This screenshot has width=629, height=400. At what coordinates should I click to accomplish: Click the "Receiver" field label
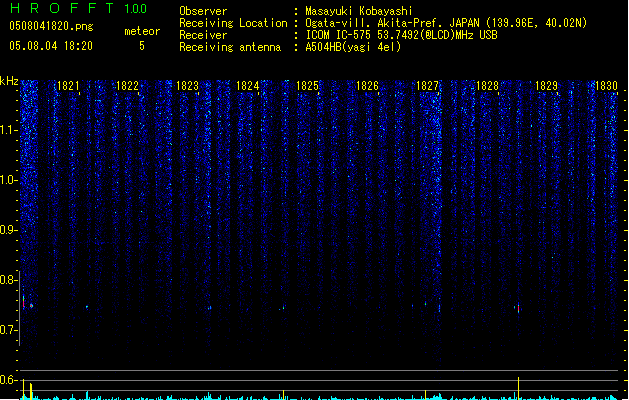point(203,35)
